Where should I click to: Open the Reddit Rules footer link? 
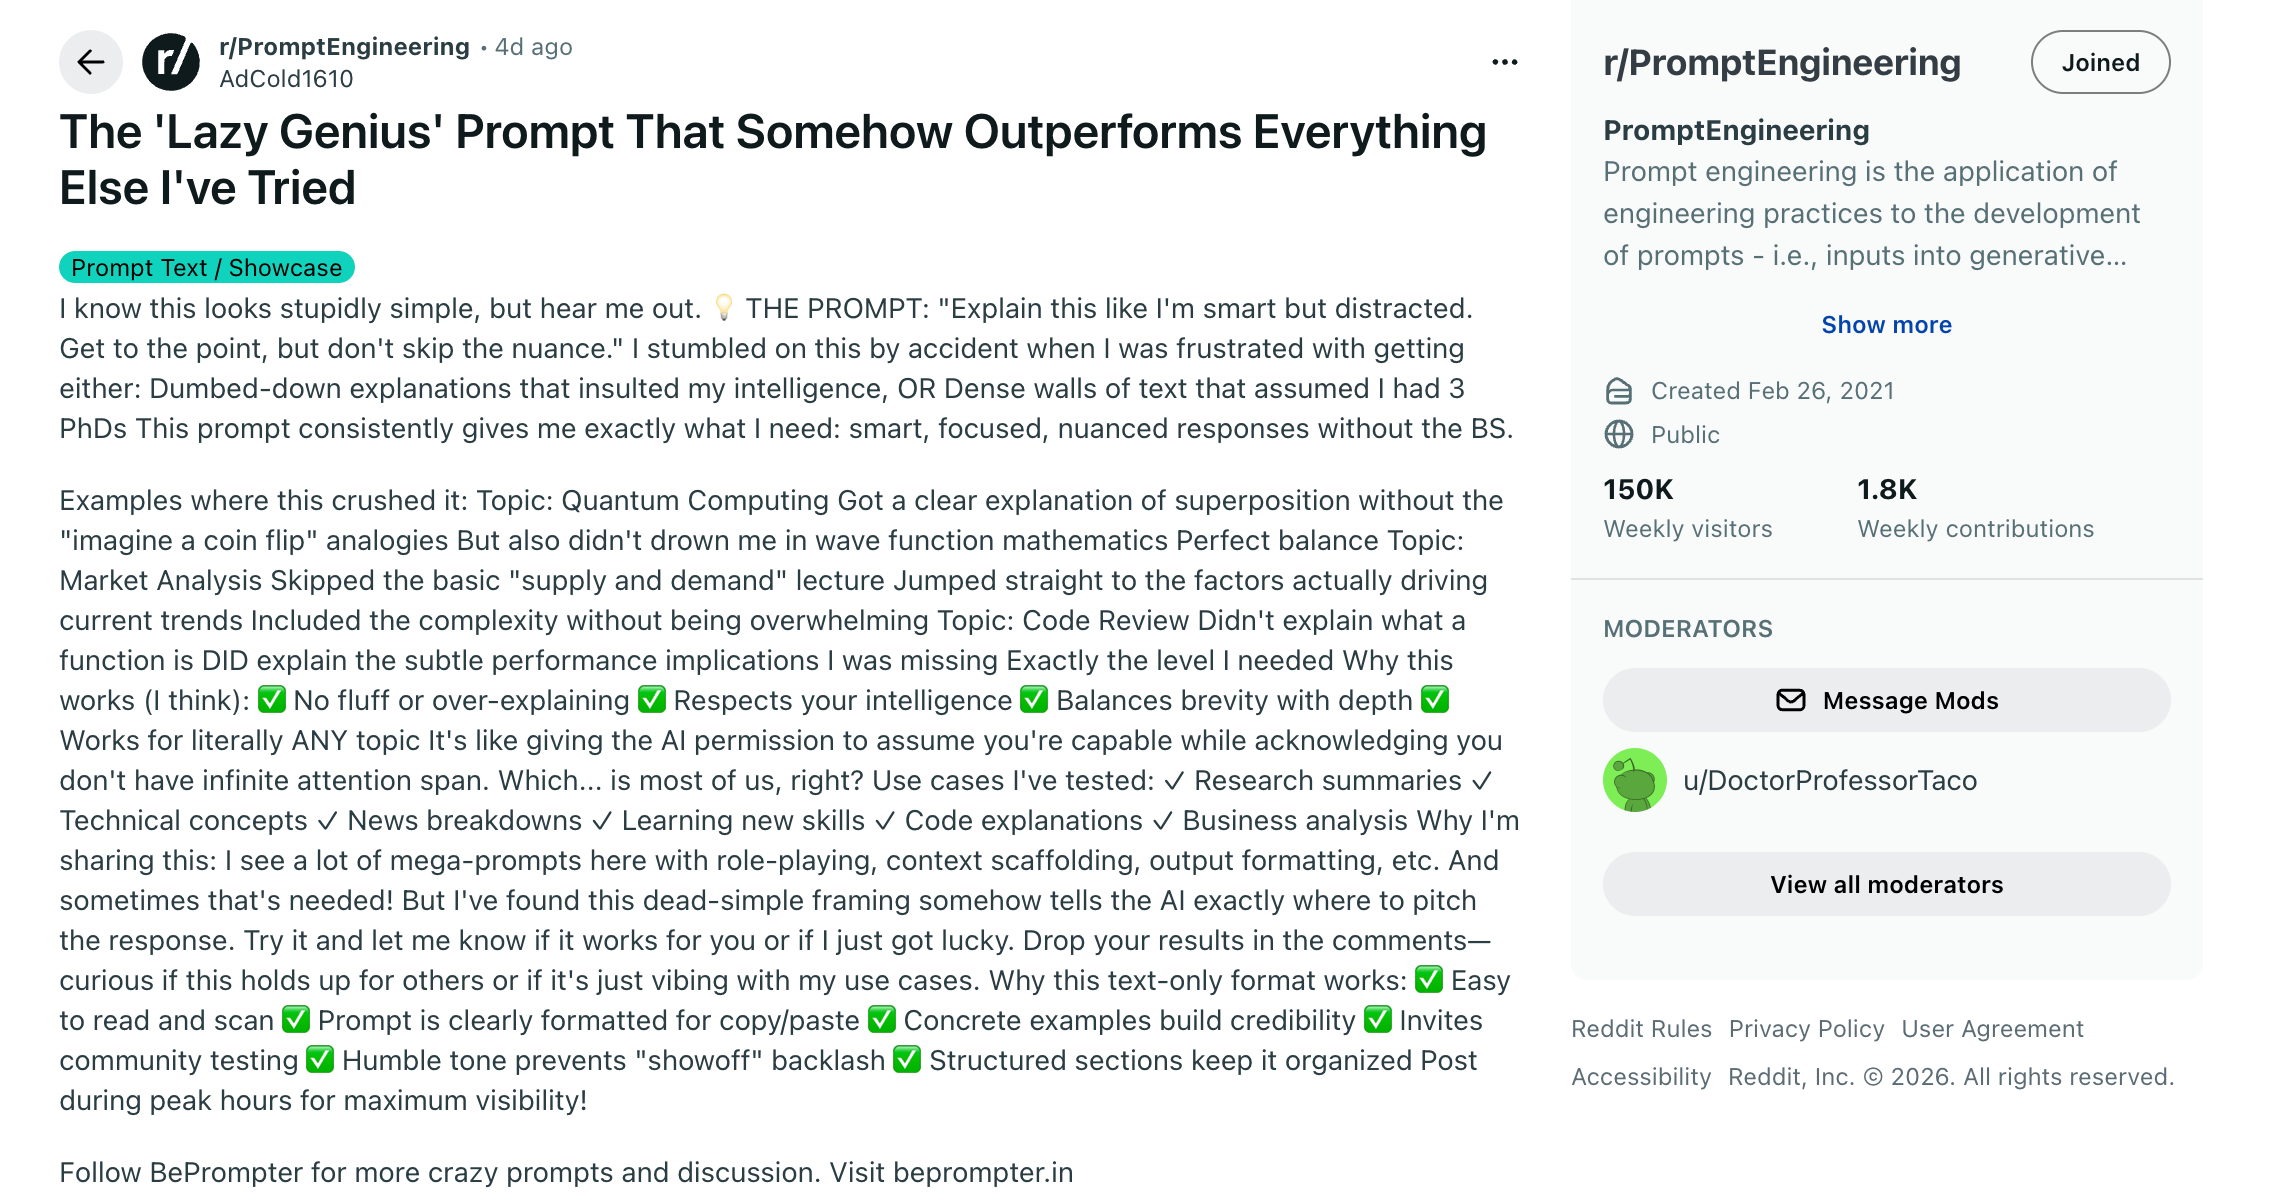pyautogui.click(x=1641, y=1028)
